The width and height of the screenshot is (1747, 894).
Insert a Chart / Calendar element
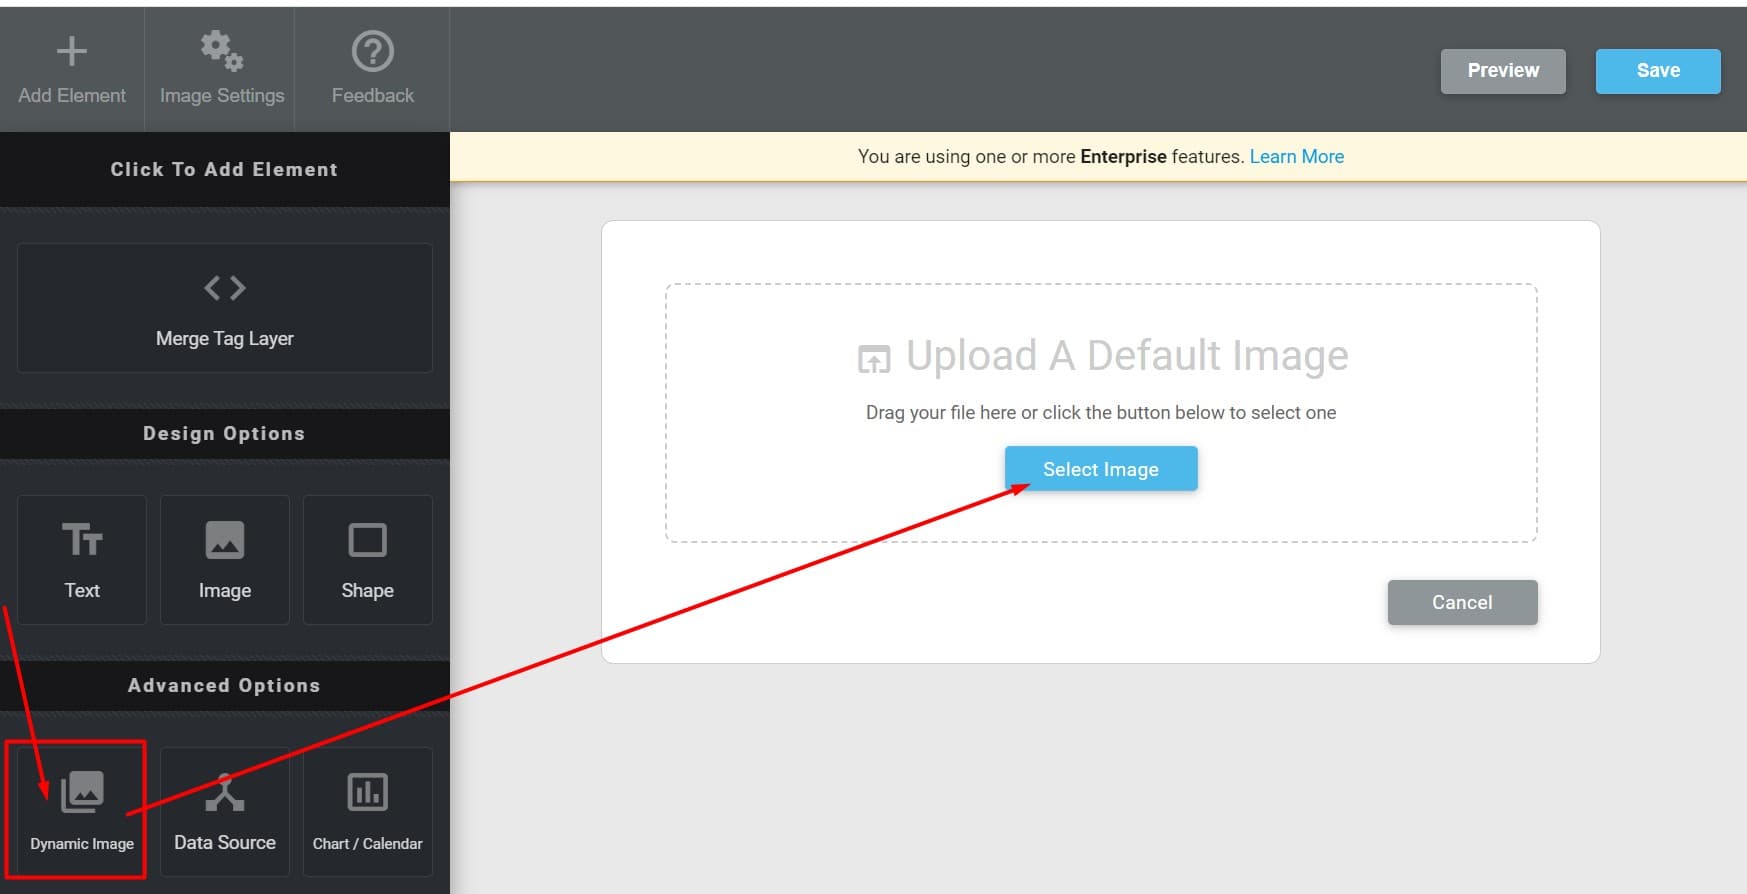[367, 812]
